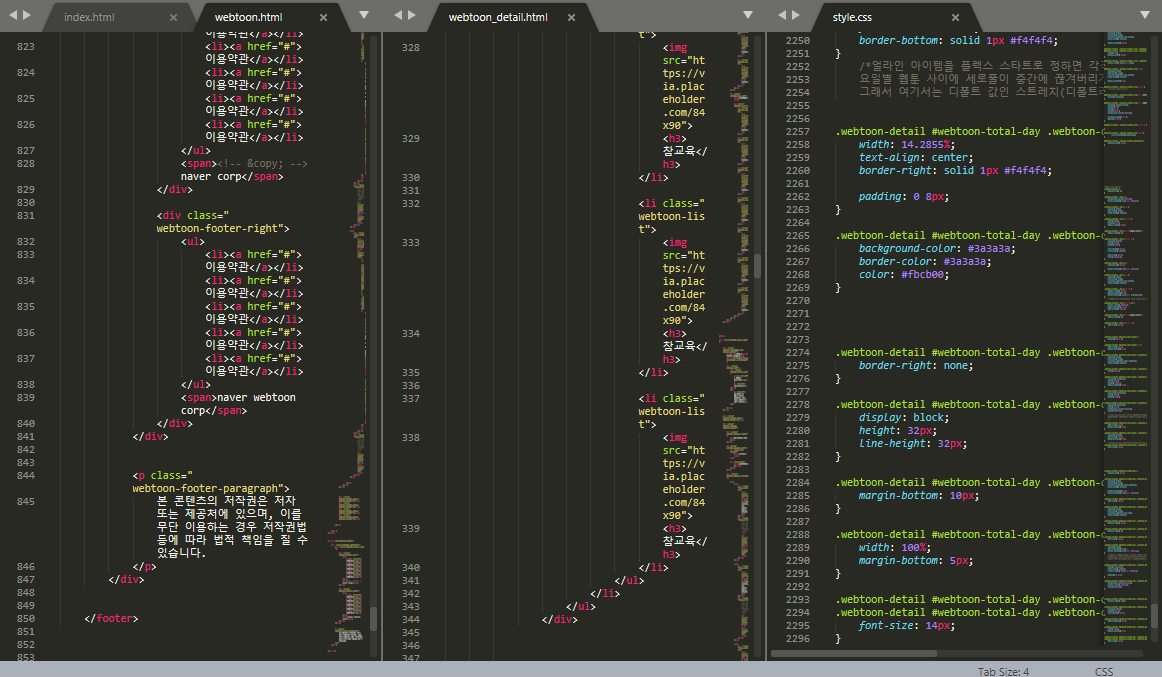Click line number 844 in webtoon.html gutter
The image size is (1162, 677).
click(x=26, y=476)
